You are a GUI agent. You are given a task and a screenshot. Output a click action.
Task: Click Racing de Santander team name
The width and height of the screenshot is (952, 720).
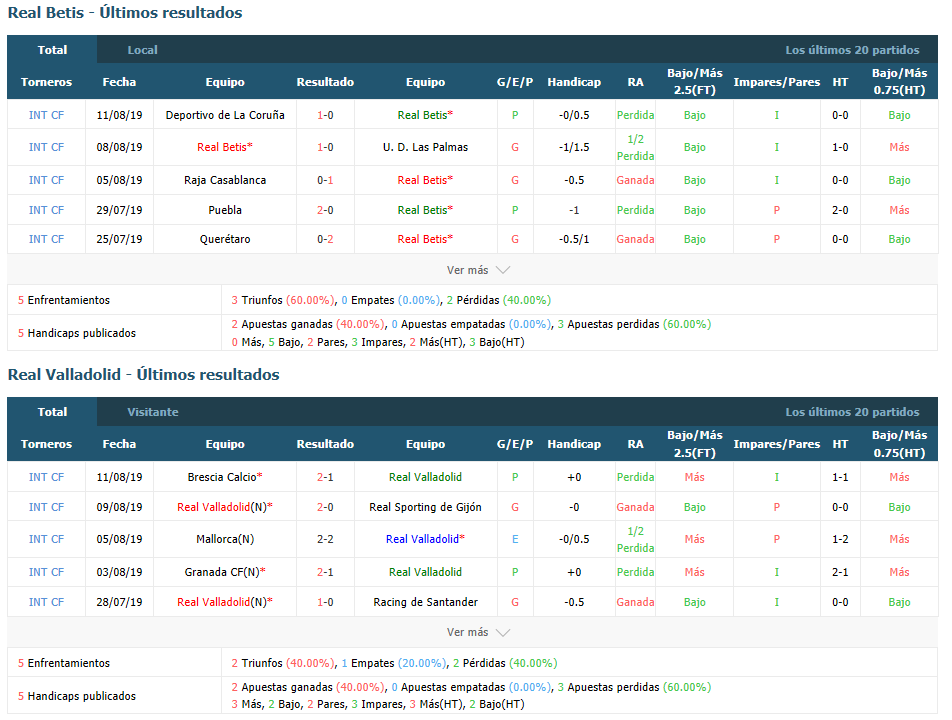tap(425, 602)
